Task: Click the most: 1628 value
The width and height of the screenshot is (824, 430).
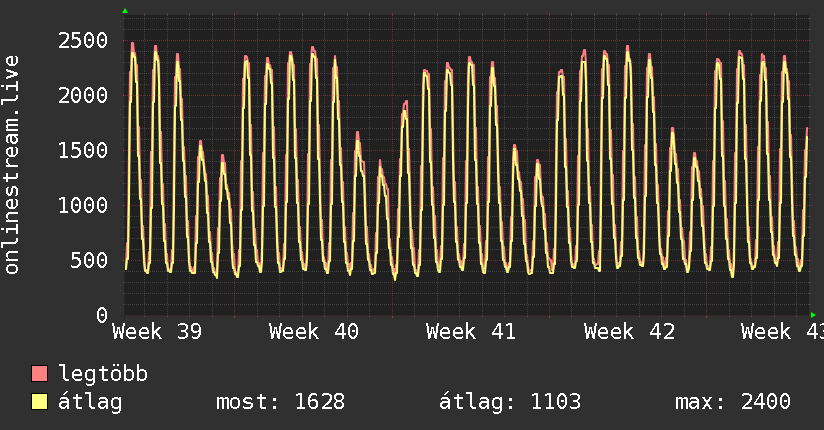Action: click(281, 402)
